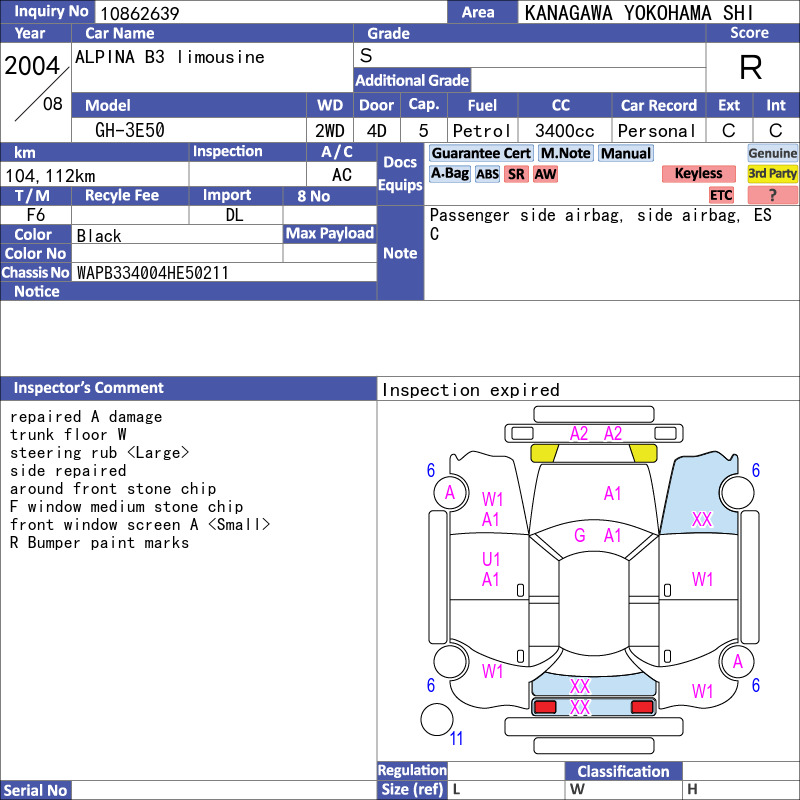
Task: Select area KANAGAWA YOKOHAMA SHI
Action: [639, 13]
